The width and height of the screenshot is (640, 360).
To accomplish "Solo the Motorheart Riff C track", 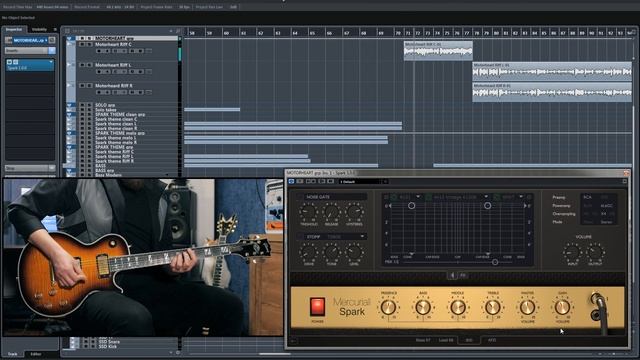I will click(x=89, y=44).
